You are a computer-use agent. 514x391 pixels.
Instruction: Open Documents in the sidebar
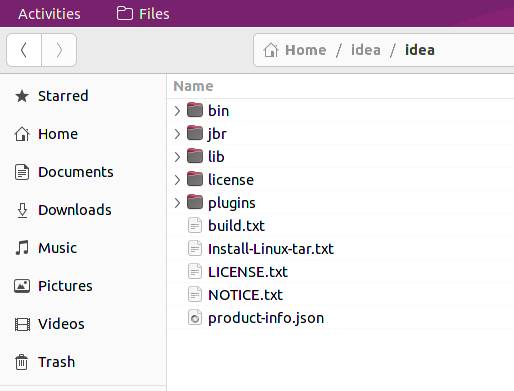83,172
